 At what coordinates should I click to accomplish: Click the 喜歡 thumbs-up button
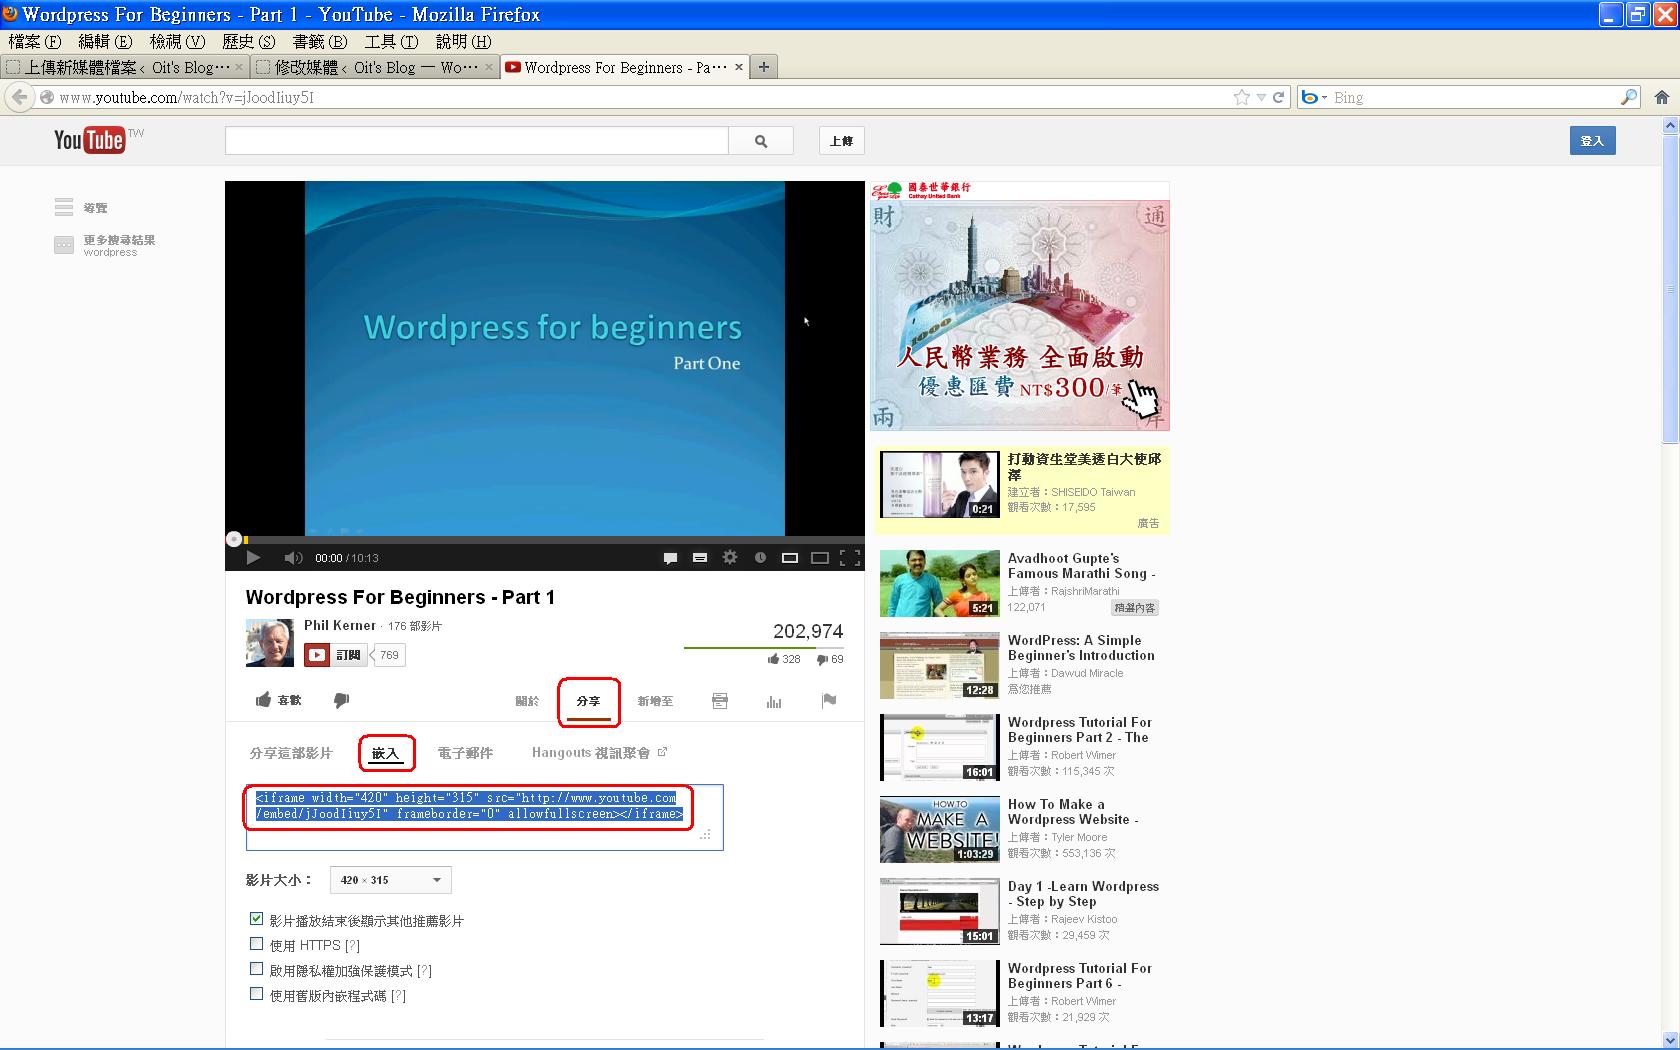click(278, 700)
